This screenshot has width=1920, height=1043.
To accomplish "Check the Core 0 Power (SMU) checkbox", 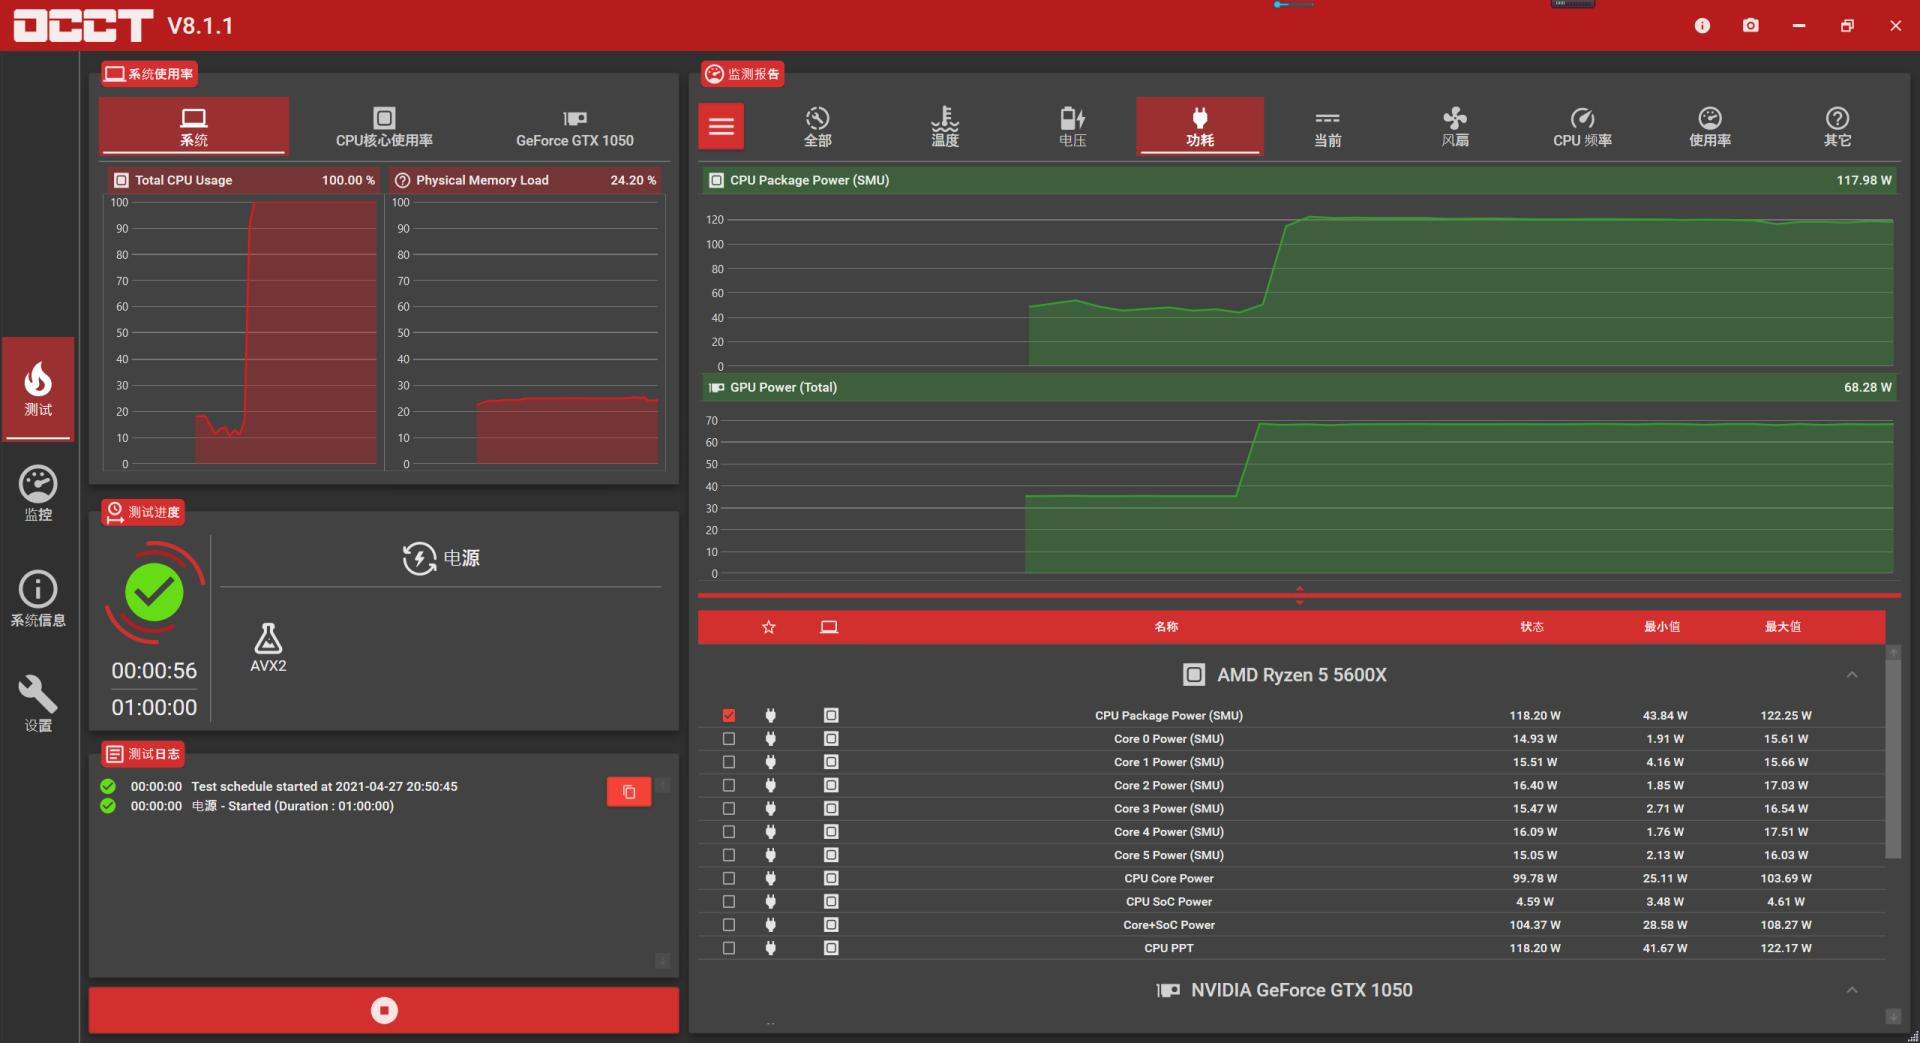I will coord(729,739).
